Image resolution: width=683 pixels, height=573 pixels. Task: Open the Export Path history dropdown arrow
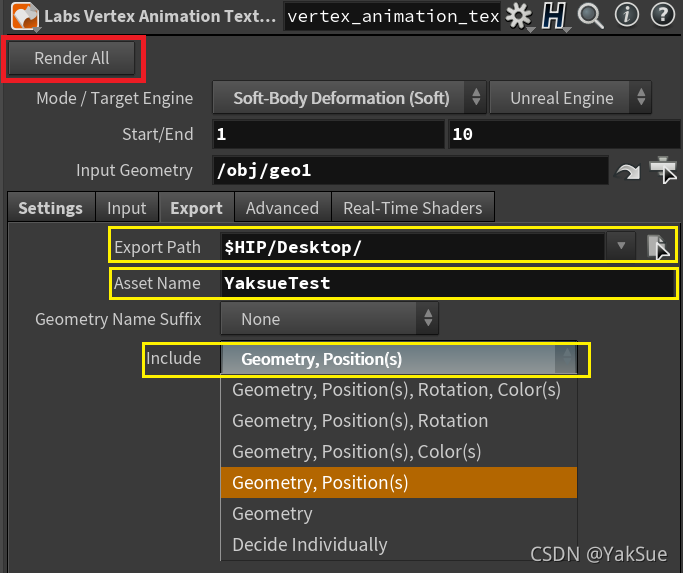click(621, 246)
